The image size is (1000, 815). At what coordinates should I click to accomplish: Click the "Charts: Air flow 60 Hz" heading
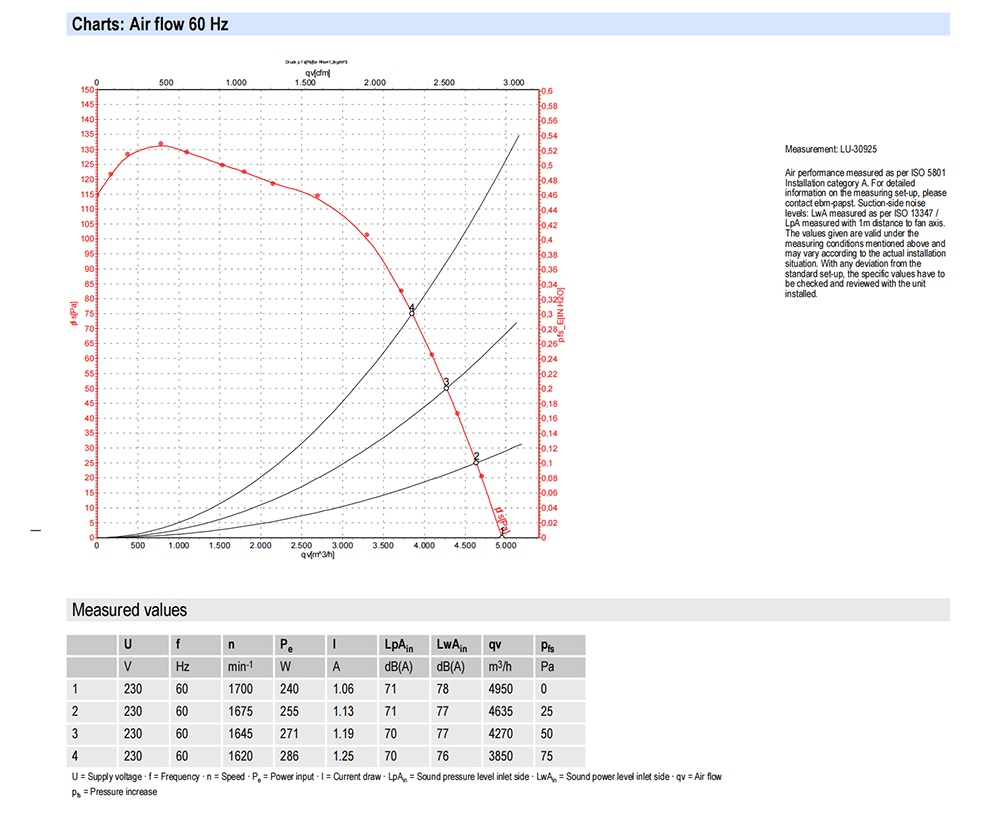[x=150, y=24]
